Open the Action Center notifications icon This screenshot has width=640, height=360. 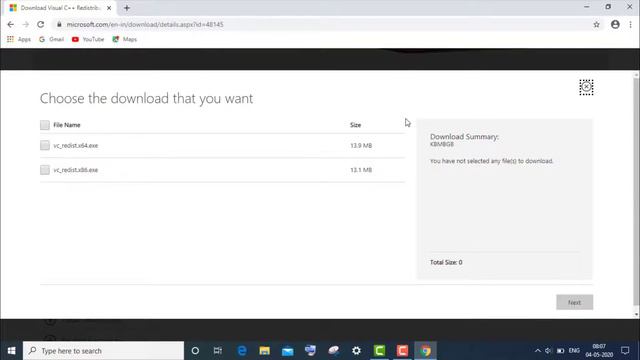point(625,351)
